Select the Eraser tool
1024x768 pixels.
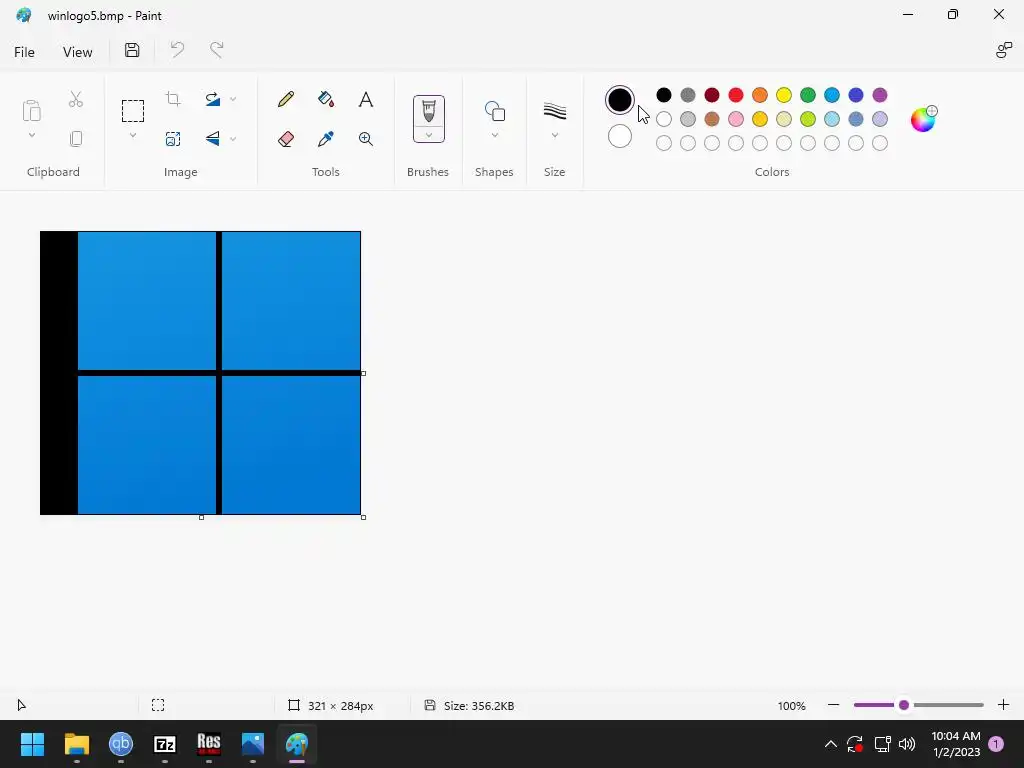coord(285,138)
